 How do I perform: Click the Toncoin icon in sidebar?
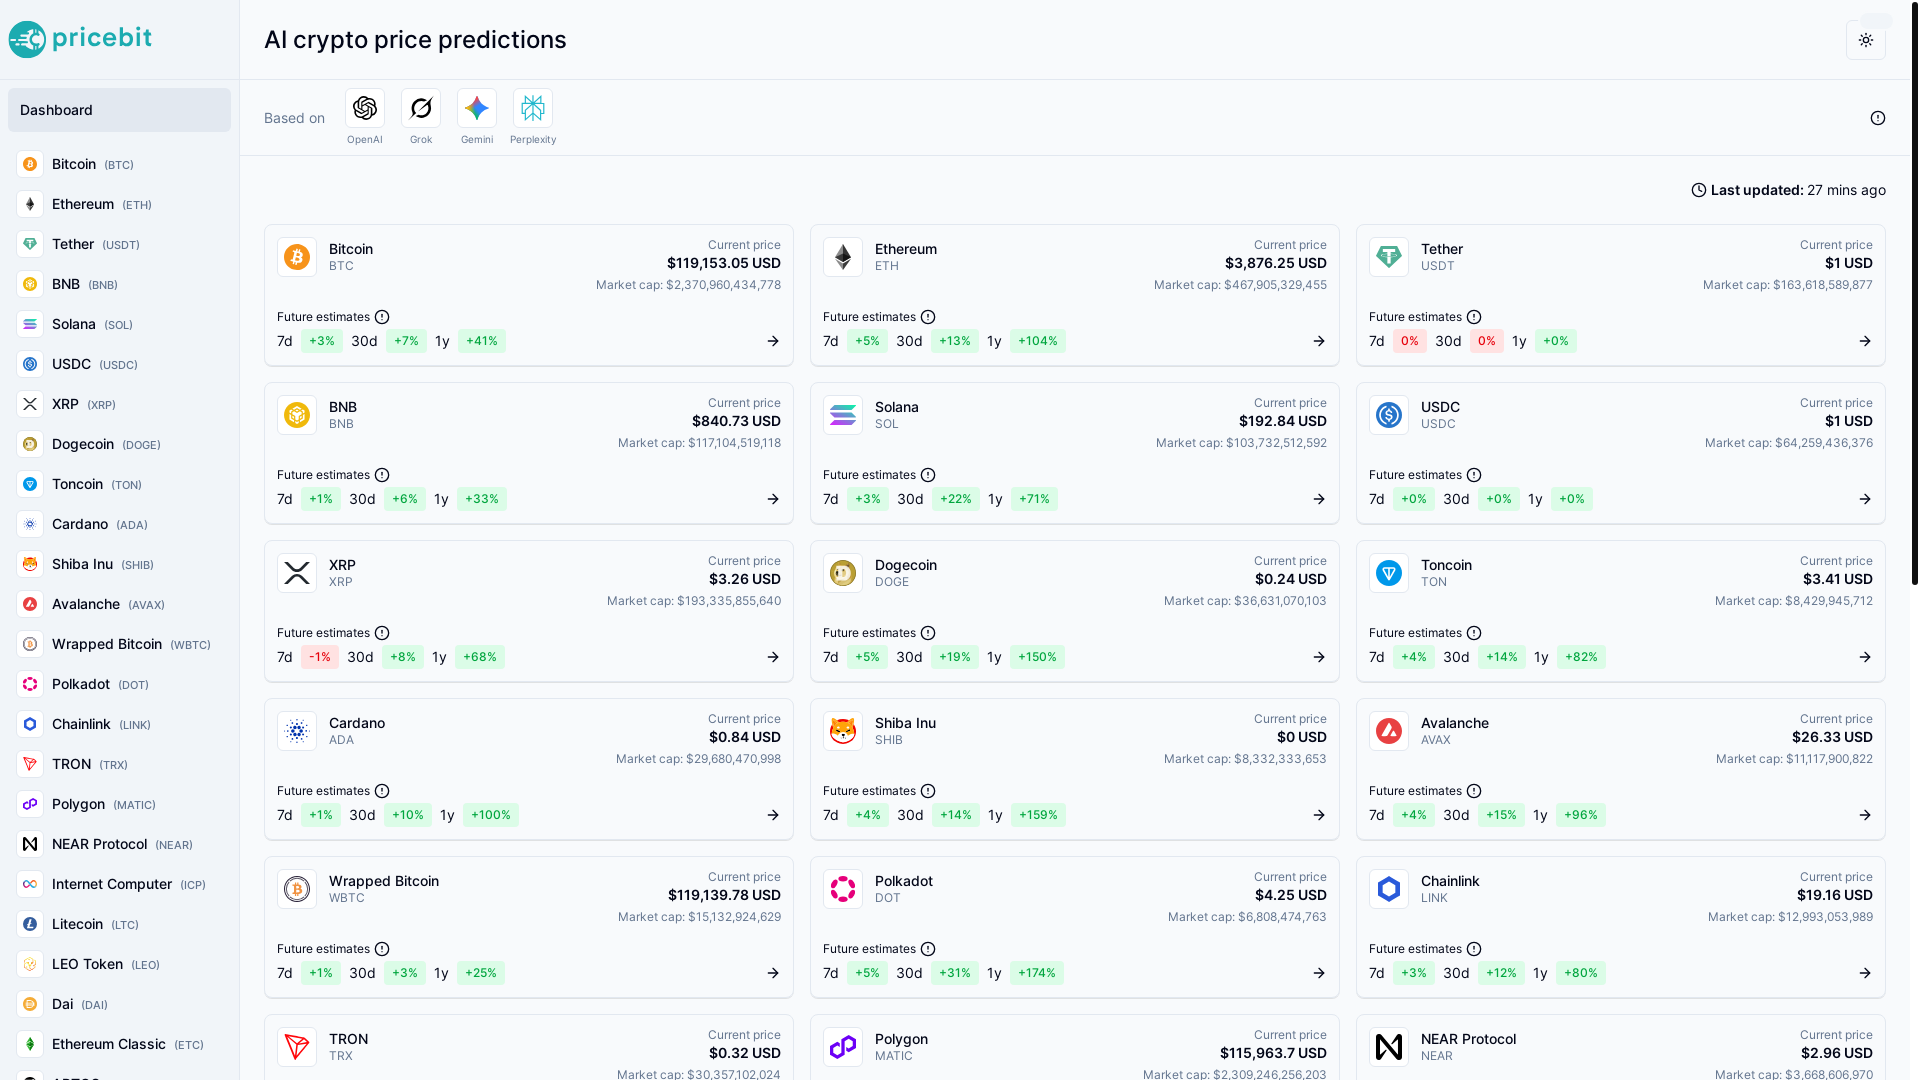click(30, 484)
